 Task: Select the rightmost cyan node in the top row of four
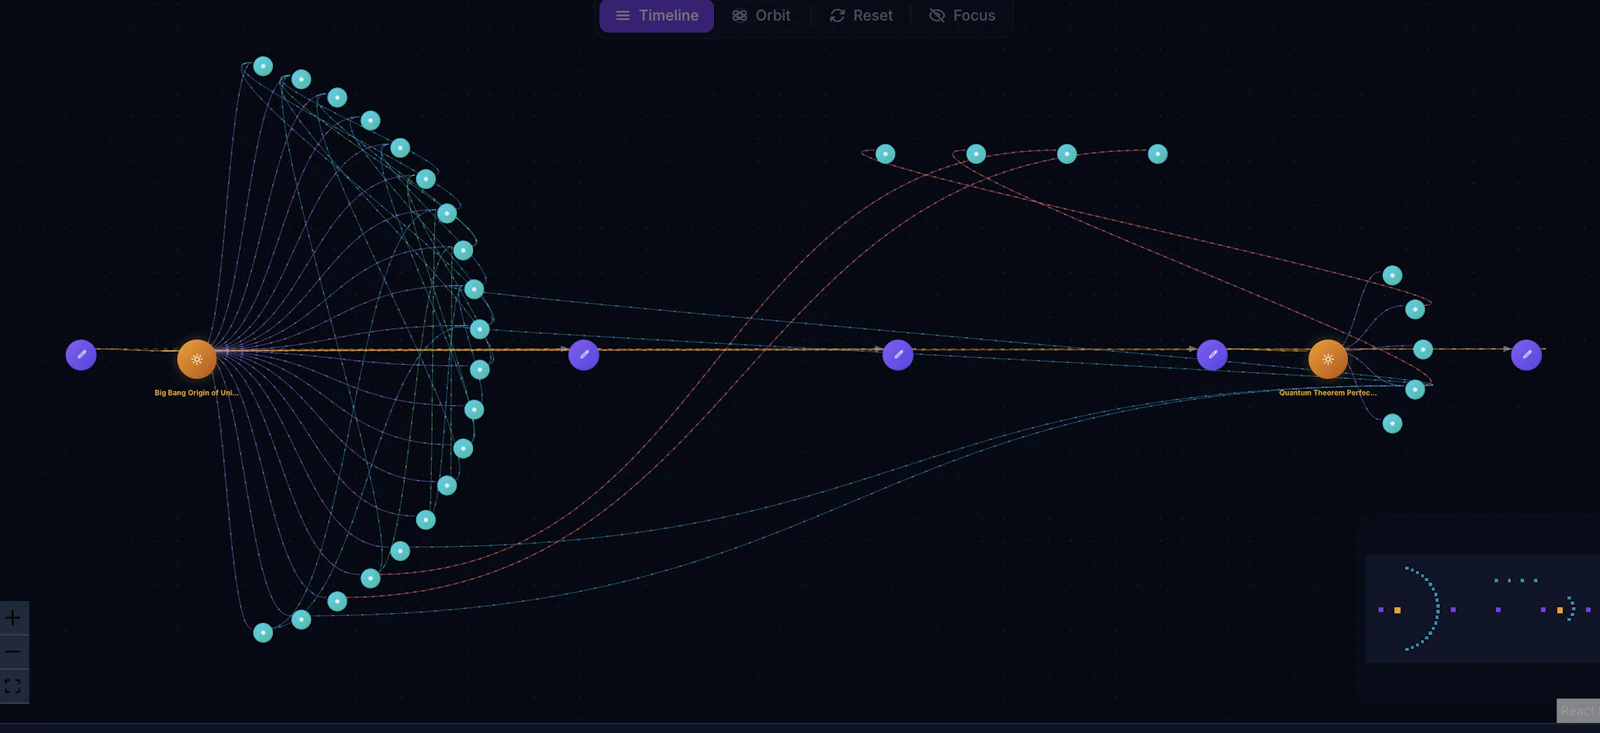(x=1157, y=154)
